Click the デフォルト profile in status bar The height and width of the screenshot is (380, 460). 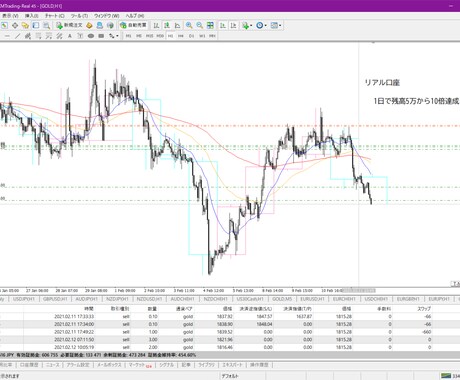230,376
